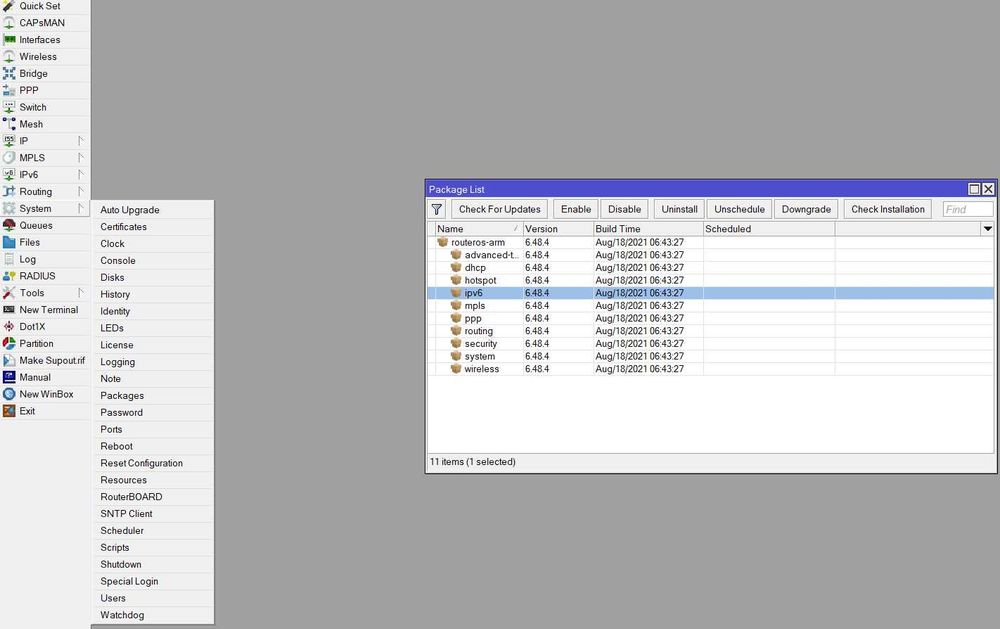Expand the Routing submenu arrow

[80, 191]
